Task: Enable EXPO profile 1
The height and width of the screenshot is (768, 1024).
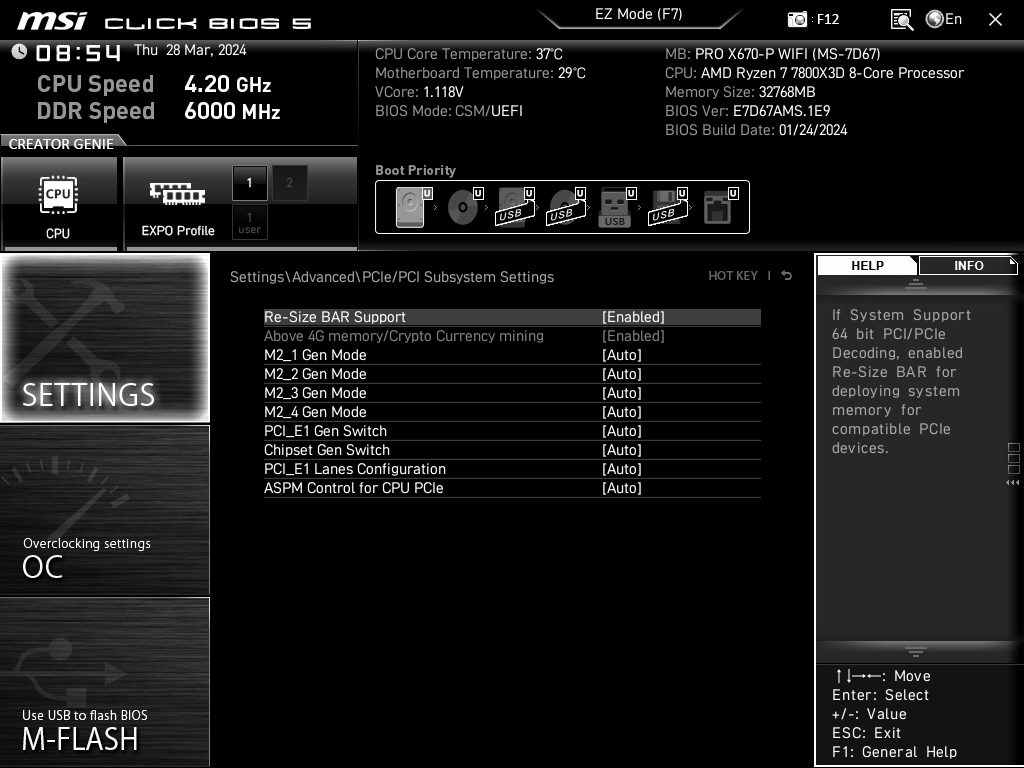Action: (249, 183)
